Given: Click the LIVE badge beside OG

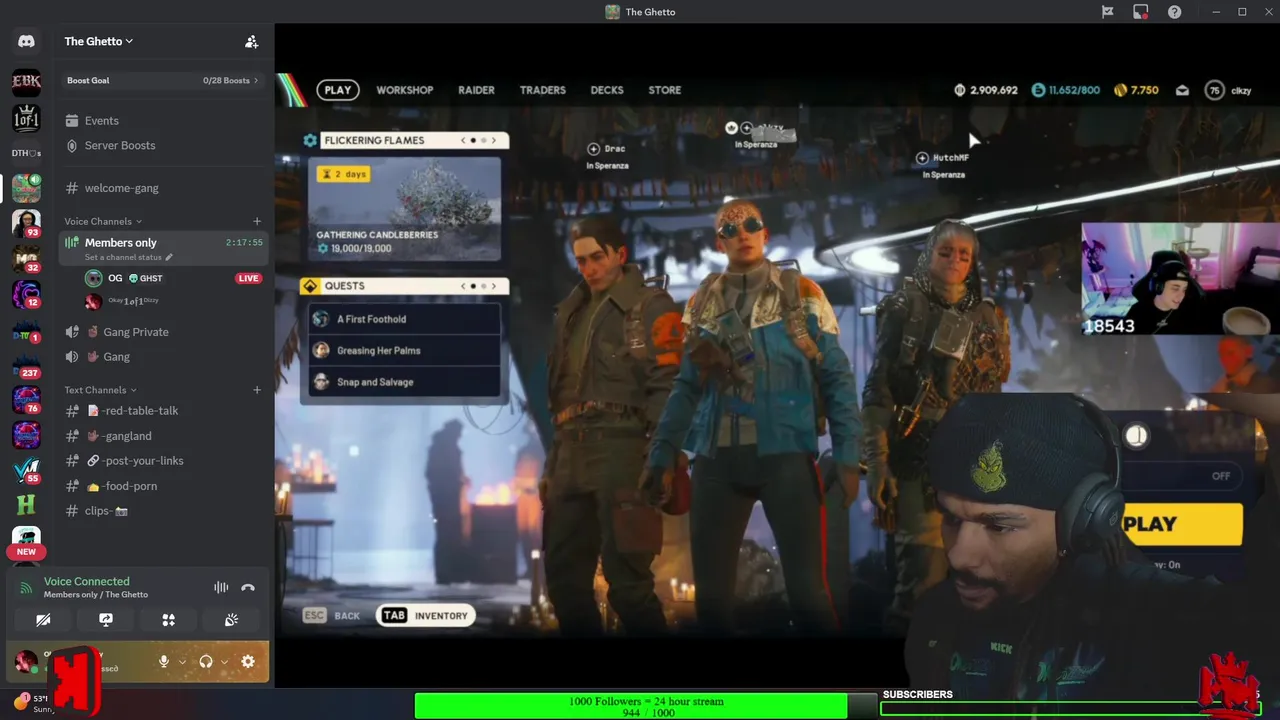Looking at the screenshot, I should 248,278.
